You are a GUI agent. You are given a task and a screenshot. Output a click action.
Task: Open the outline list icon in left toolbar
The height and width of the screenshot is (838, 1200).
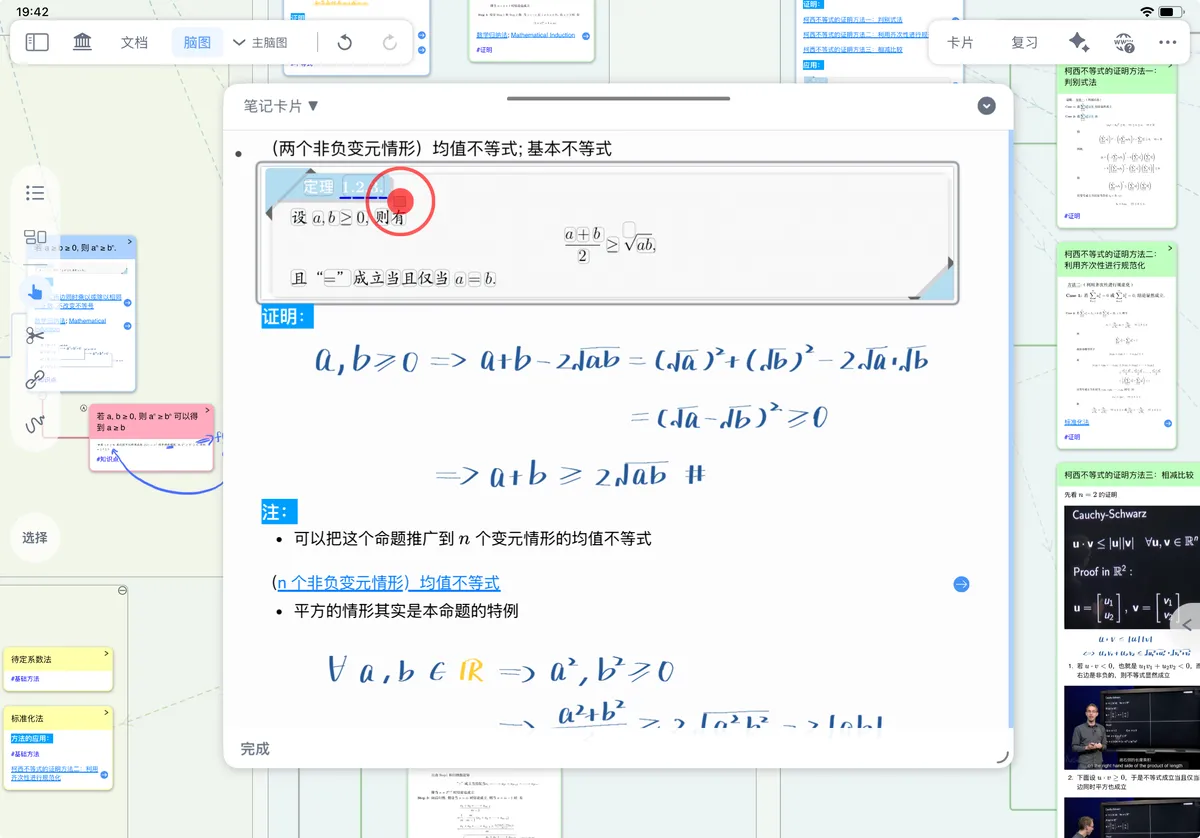35,193
